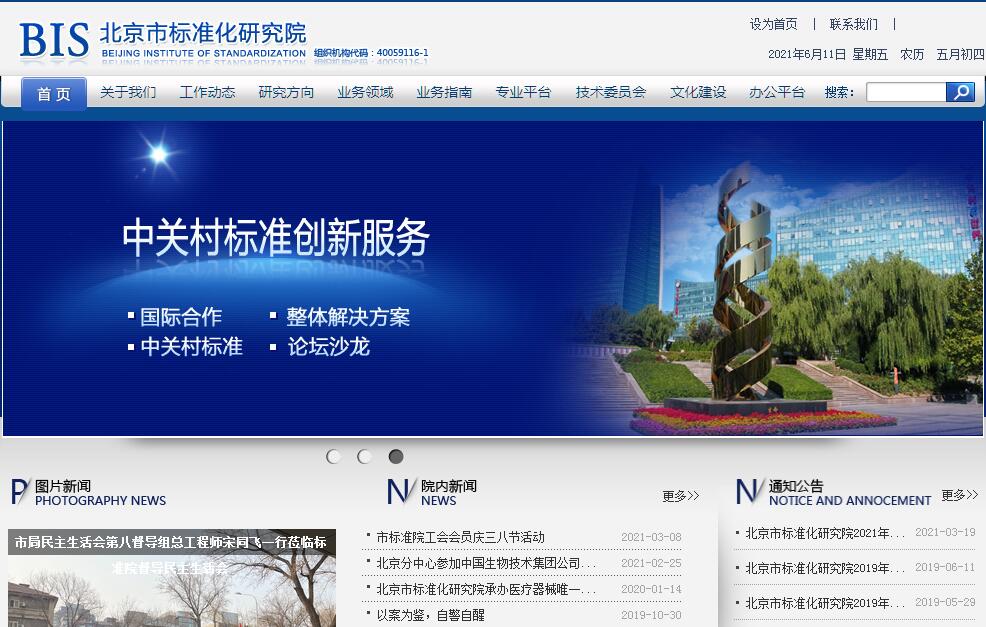The height and width of the screenshot is (627, 986).
Task: Click the search magnifier icon button
Action: point(960,92)
